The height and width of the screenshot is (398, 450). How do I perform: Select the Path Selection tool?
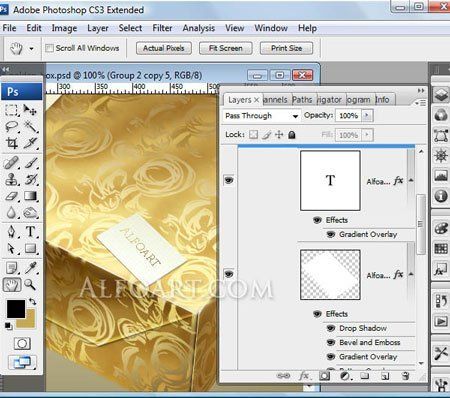(x=11, y=249)
